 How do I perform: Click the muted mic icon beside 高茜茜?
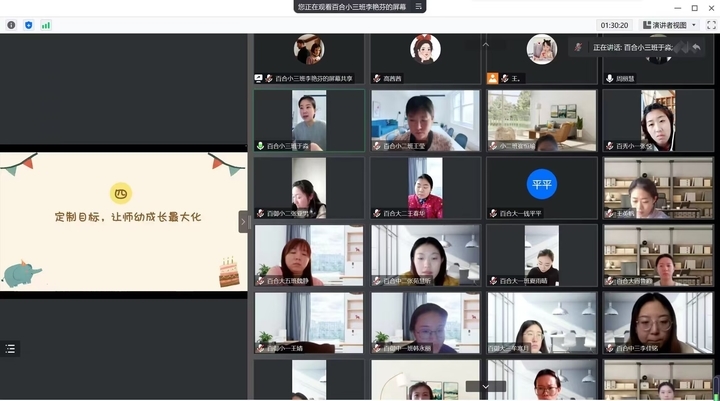tap(377, 79)
